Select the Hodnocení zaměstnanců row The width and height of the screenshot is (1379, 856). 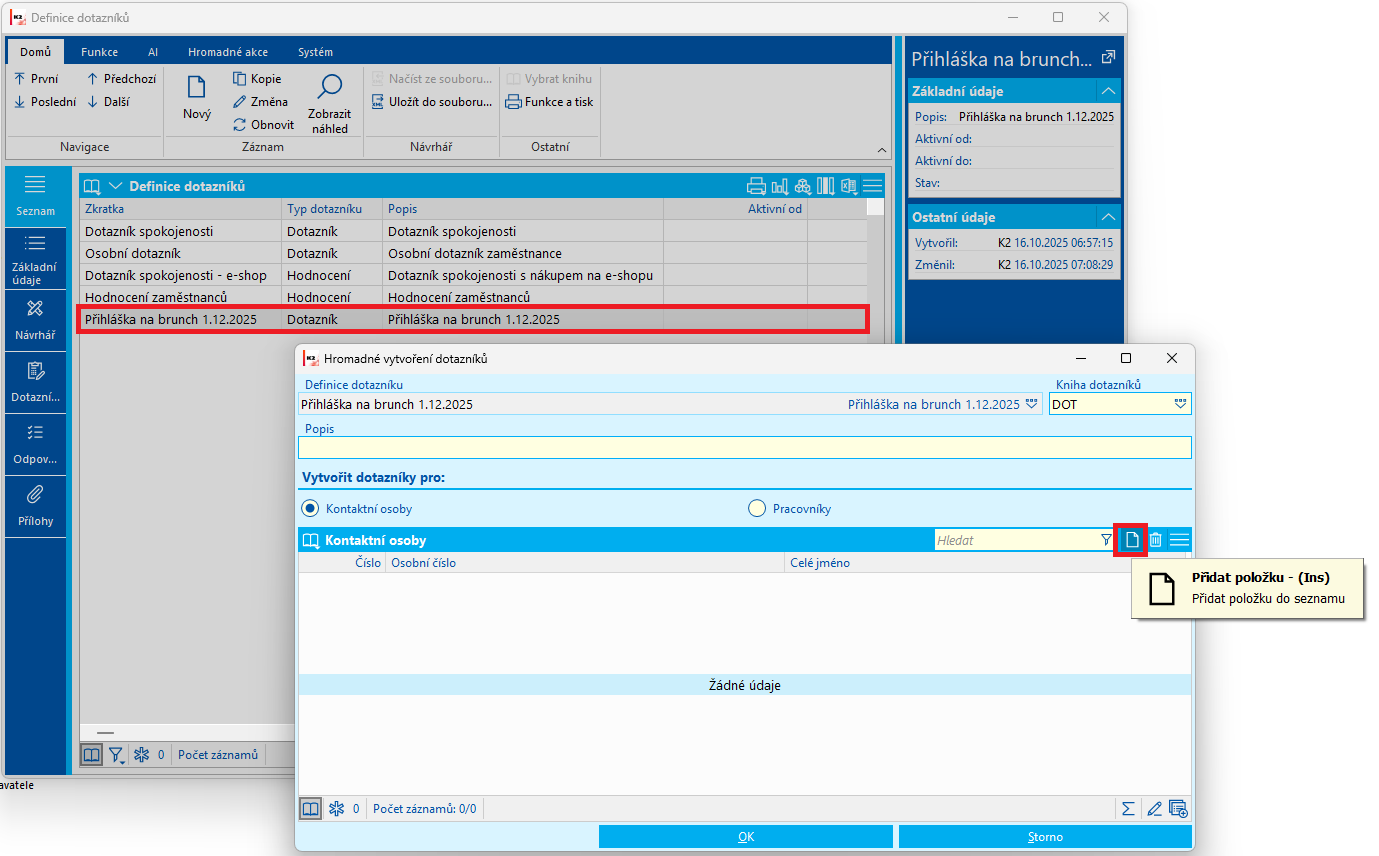coord(473,297)
